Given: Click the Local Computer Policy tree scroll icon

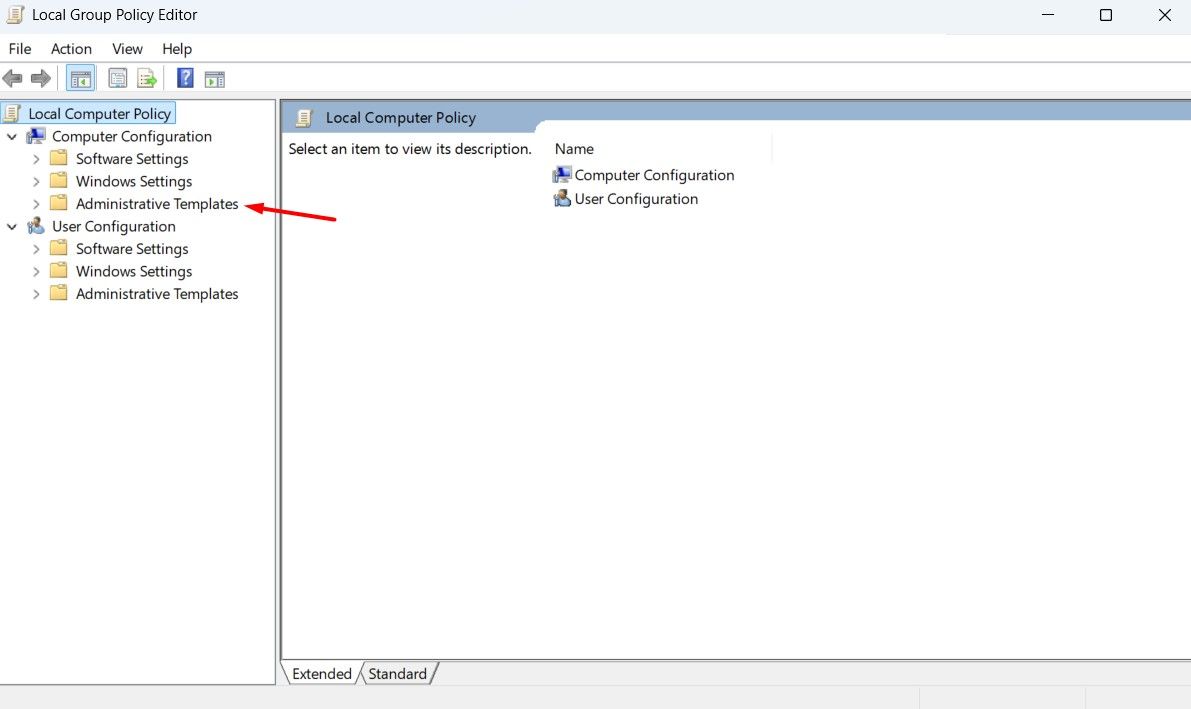Looking at the screenshot, I should (x=12, y=113).
